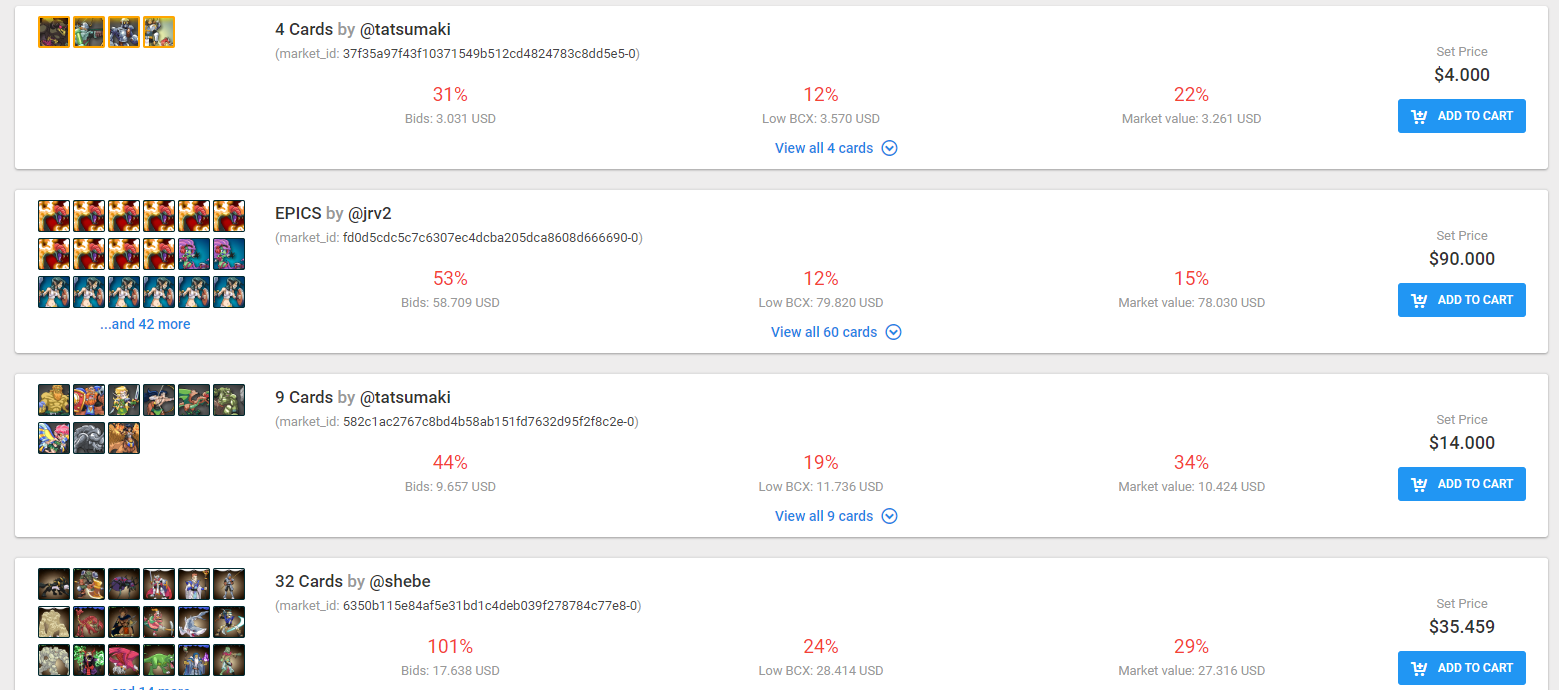This screenshot has width=1559, height=690.
Task: Add the $4.000 4 Cards set to cart
Action: pos(1461,116)
